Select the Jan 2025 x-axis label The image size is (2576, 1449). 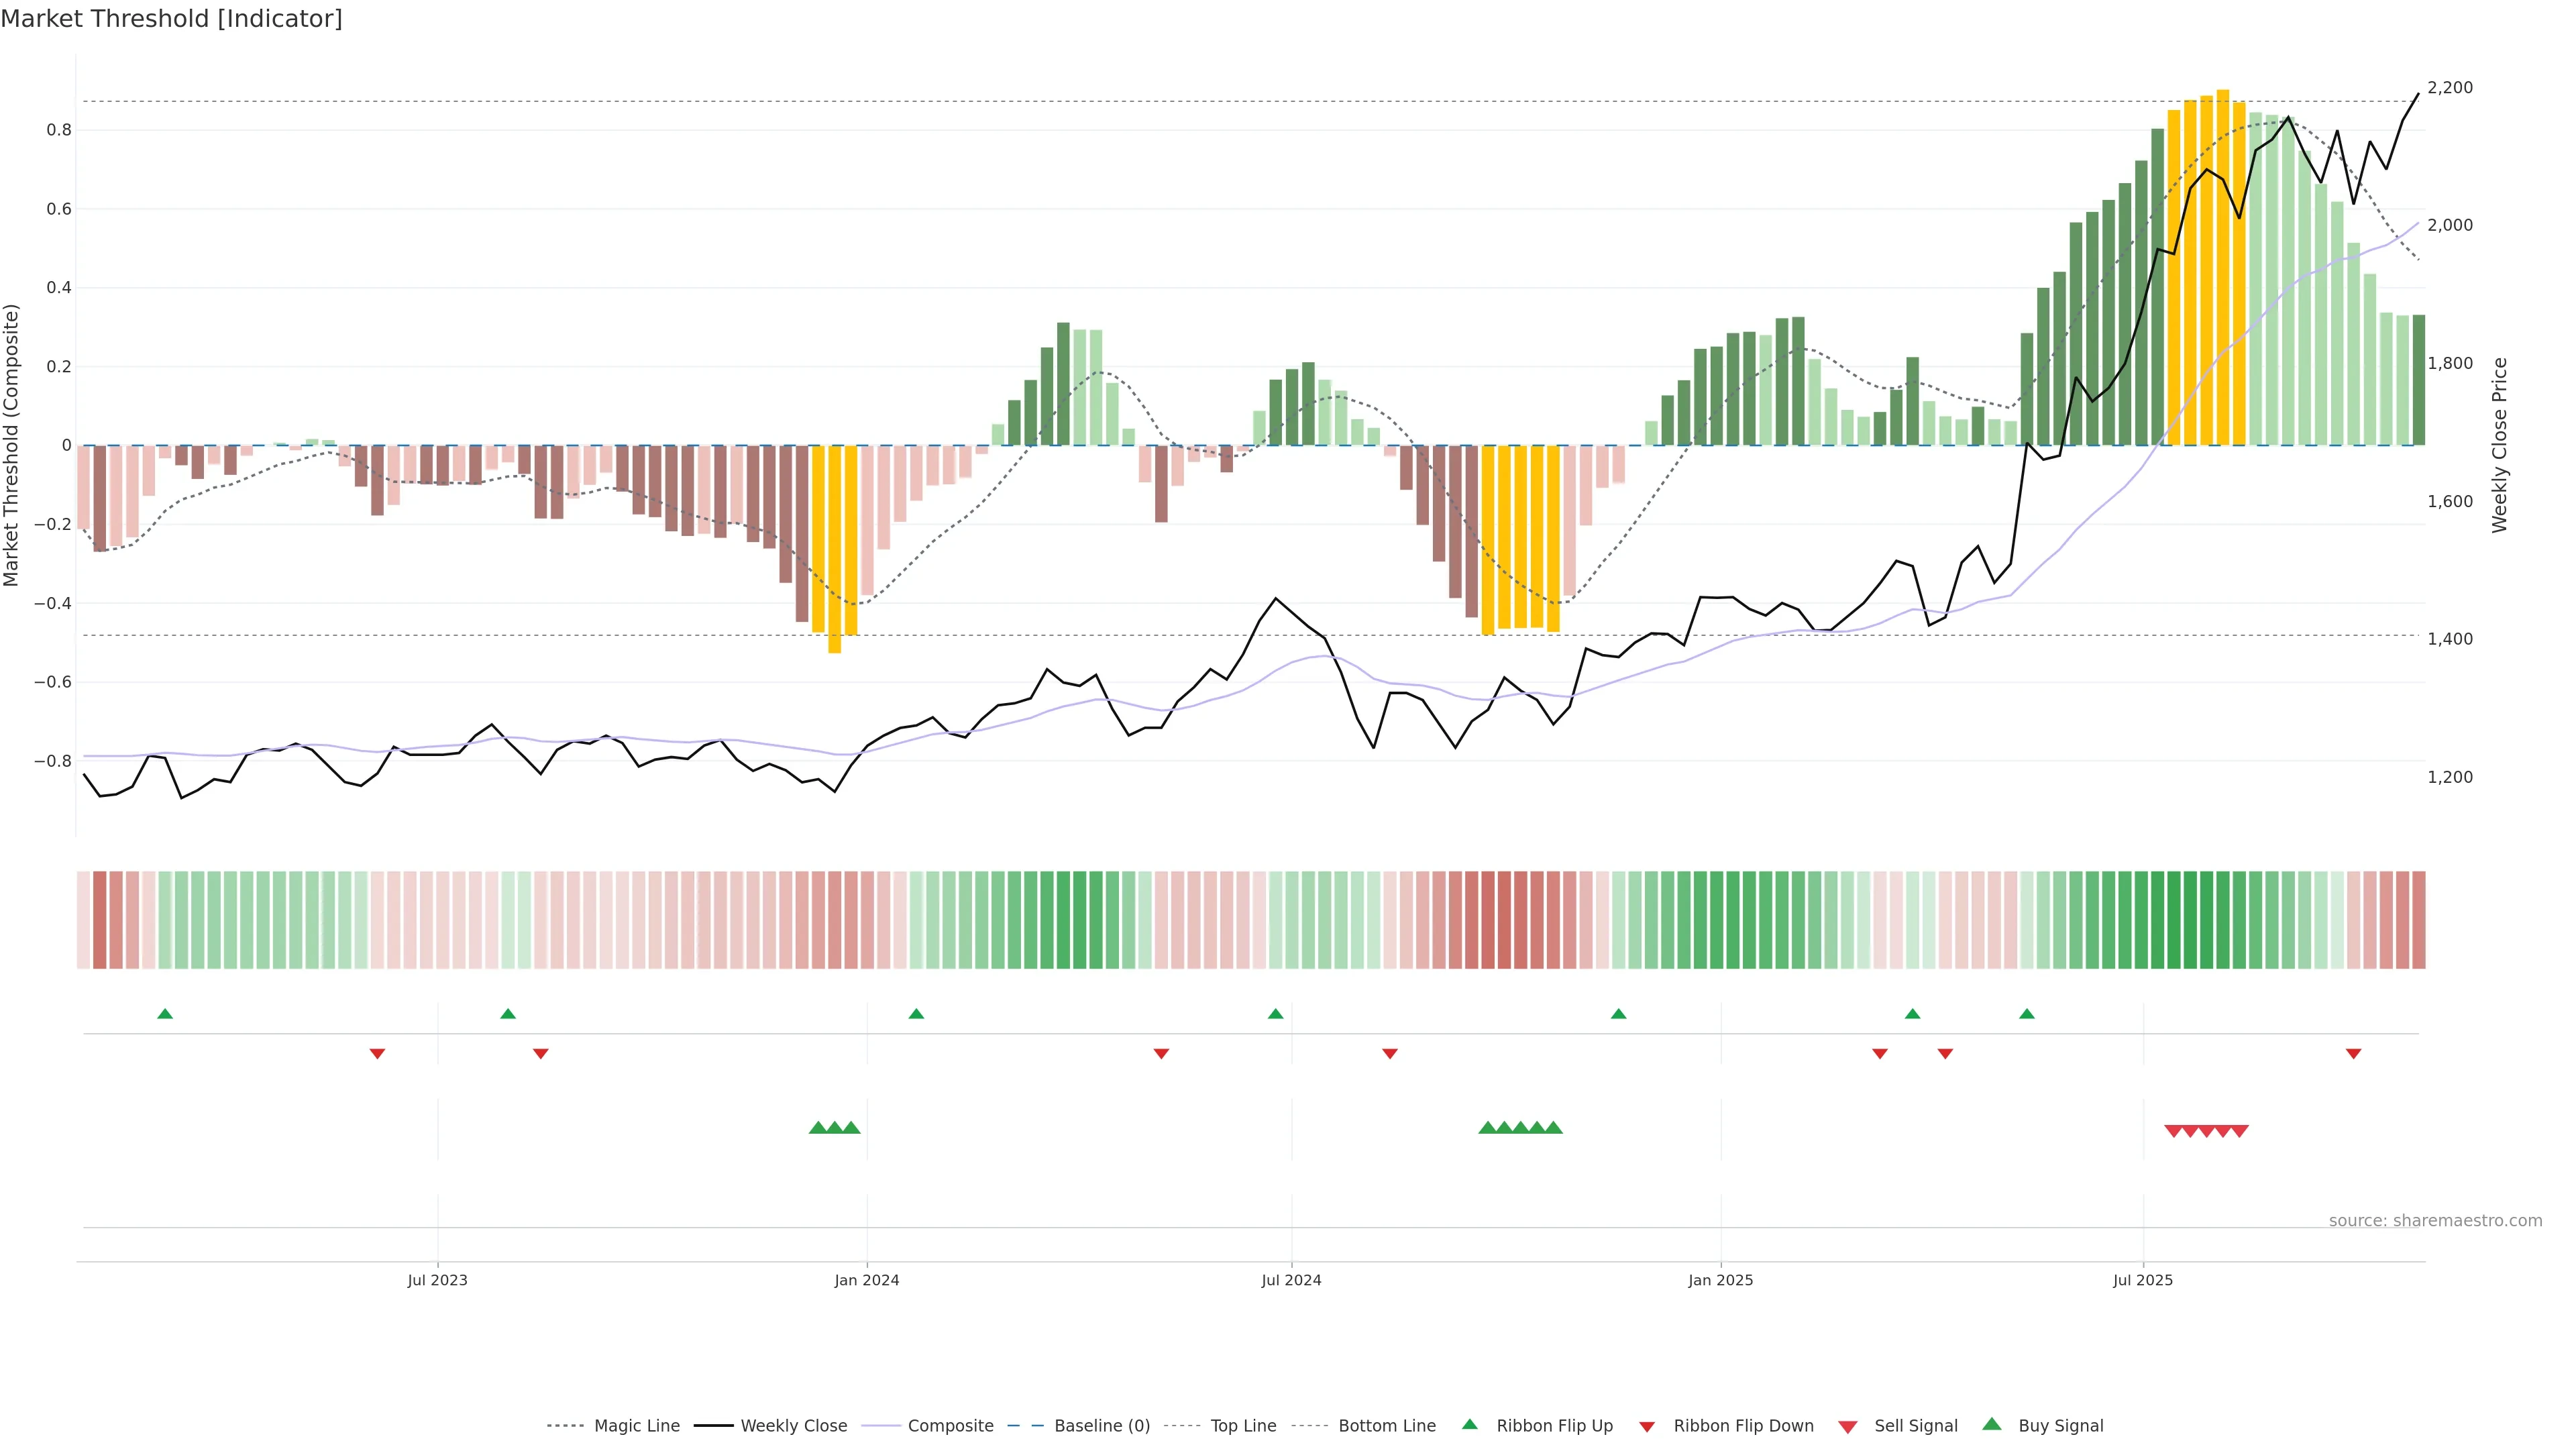pyautogui.click(x=1720, y=1280)
